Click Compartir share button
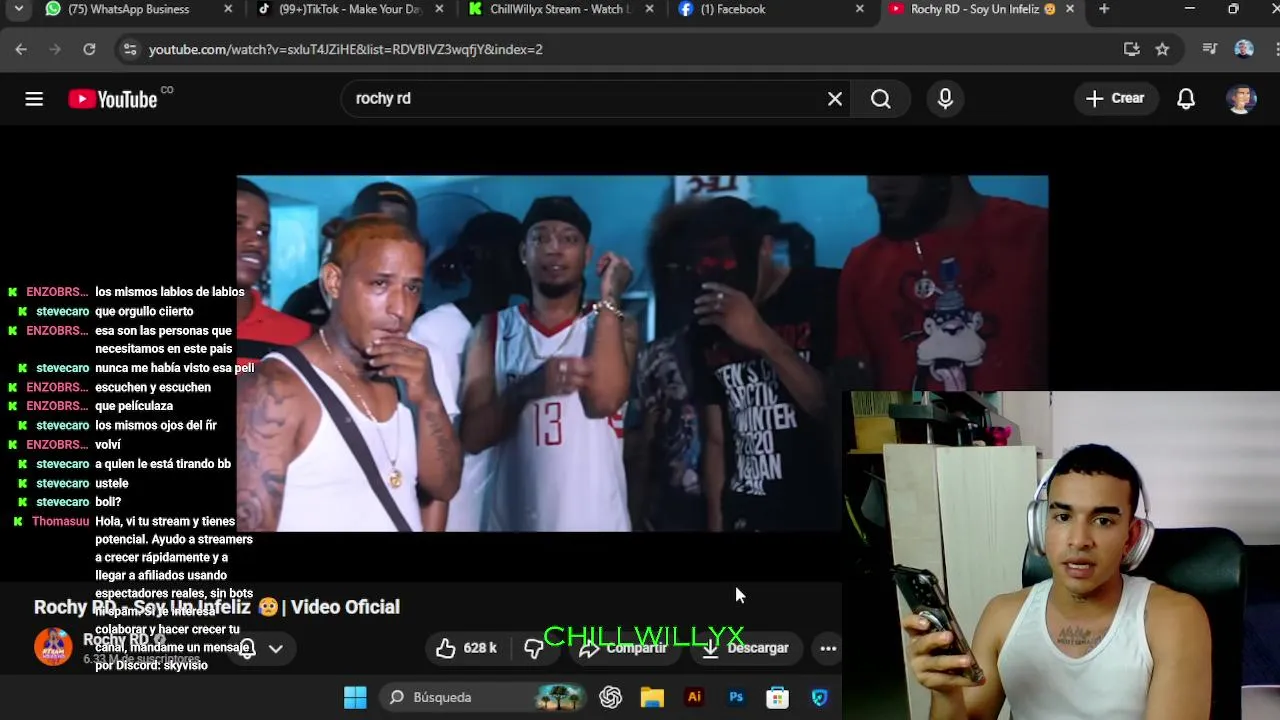Image resolution: width=1280 pixels, height=720 pixels. point(624,648)
